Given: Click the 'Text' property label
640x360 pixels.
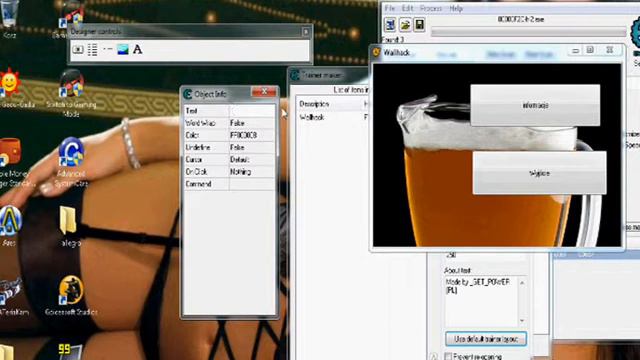Looking at the screenshot, I should coord(191,111).
